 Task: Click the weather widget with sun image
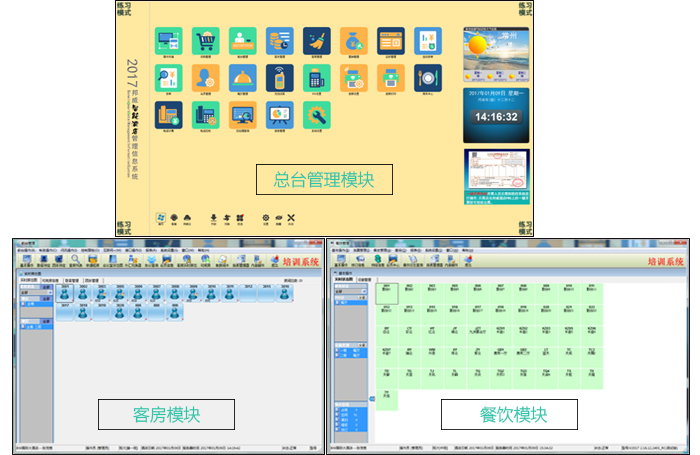pyautogui.click(x=496, y=54)
